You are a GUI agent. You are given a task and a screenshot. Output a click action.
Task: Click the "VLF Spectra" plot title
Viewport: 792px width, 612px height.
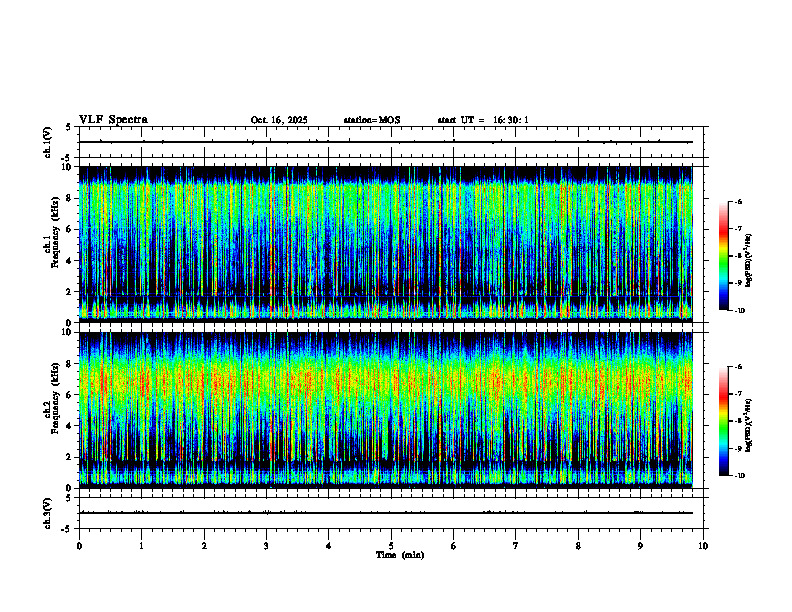pos(113,120)
